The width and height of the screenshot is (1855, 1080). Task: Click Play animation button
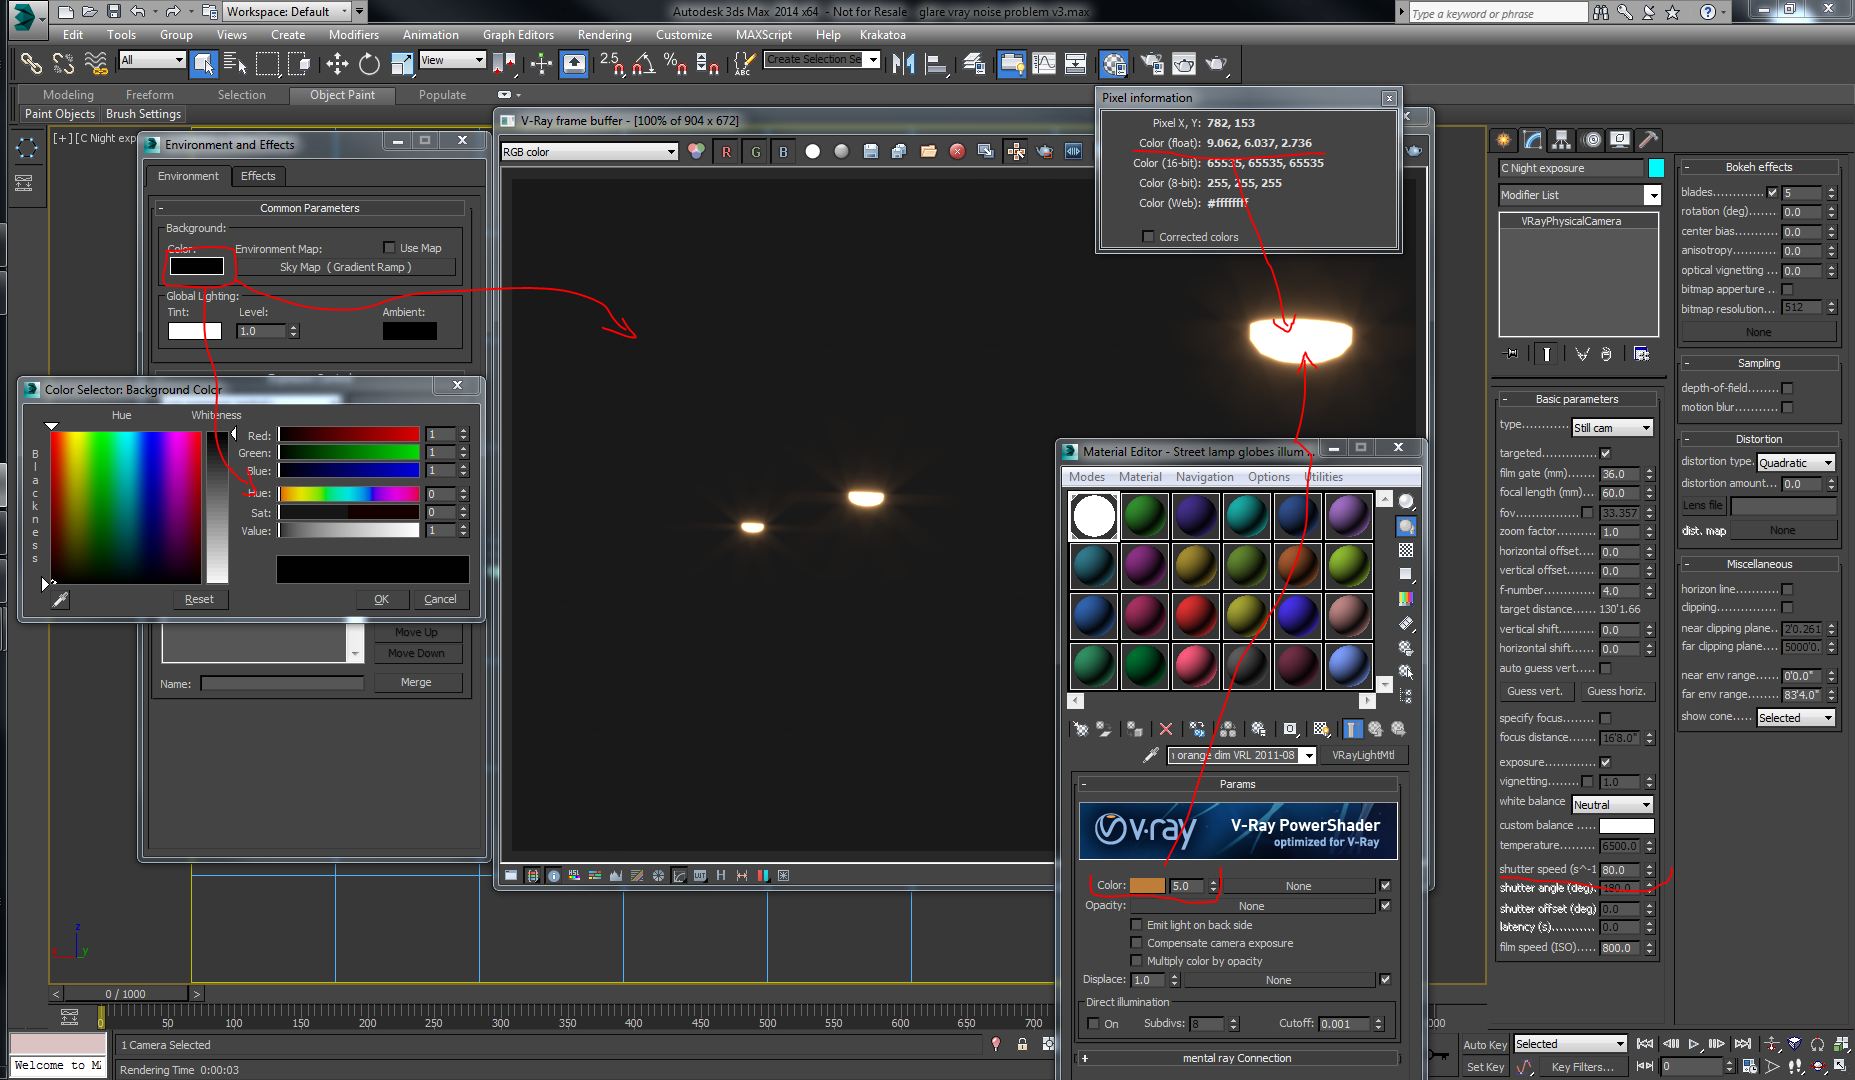[x=1693, y=1044]
